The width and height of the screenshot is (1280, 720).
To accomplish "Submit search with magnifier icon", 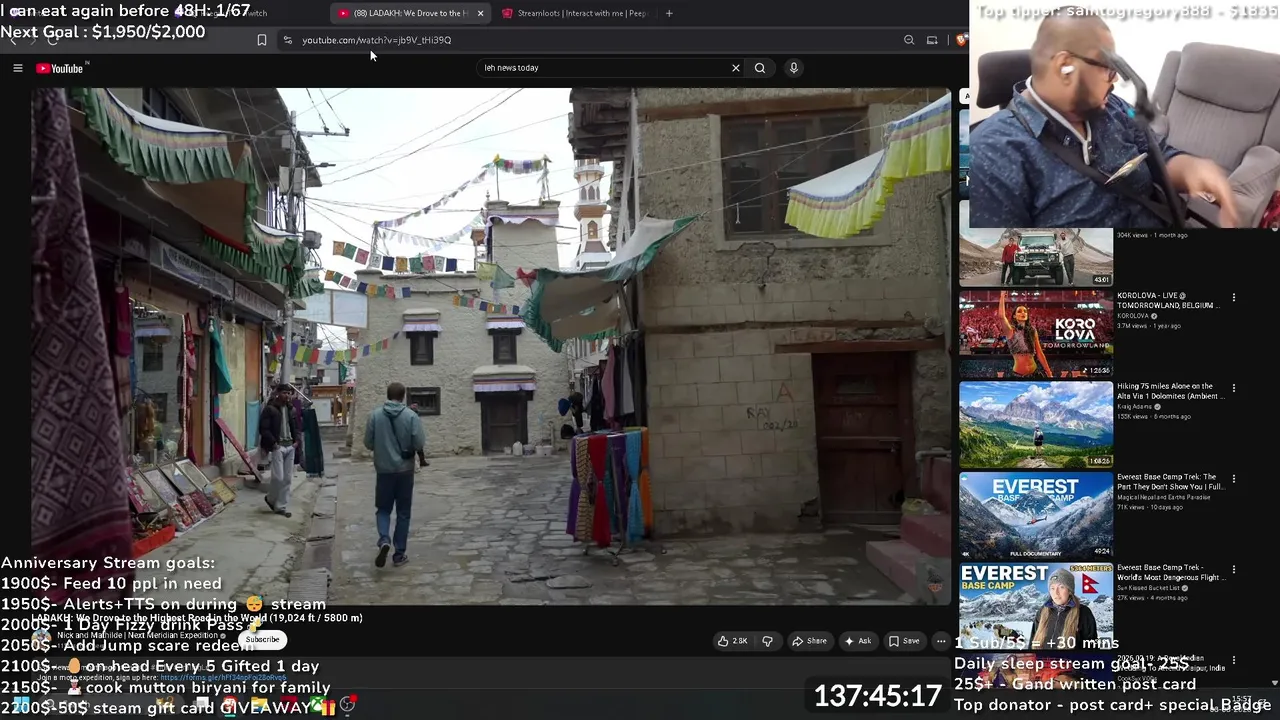I will (760, 68).
